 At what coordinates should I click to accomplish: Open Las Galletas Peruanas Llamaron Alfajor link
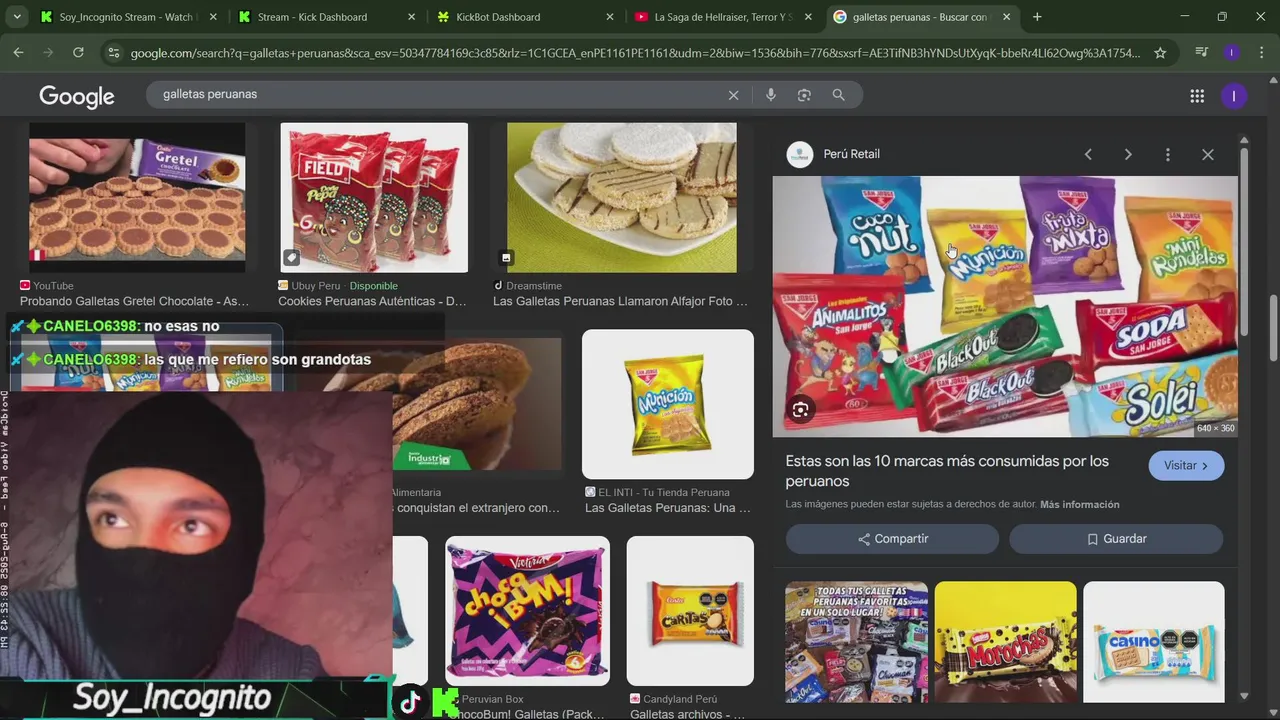(620, 301)
